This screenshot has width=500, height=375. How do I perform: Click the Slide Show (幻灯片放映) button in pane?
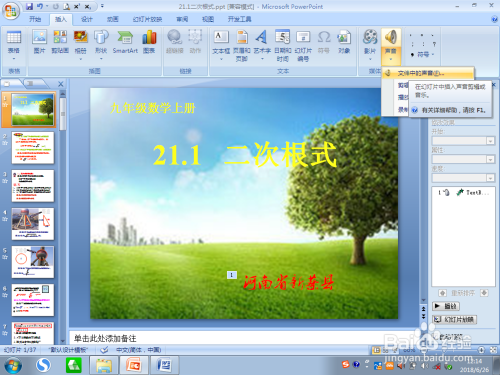(454, 320)
